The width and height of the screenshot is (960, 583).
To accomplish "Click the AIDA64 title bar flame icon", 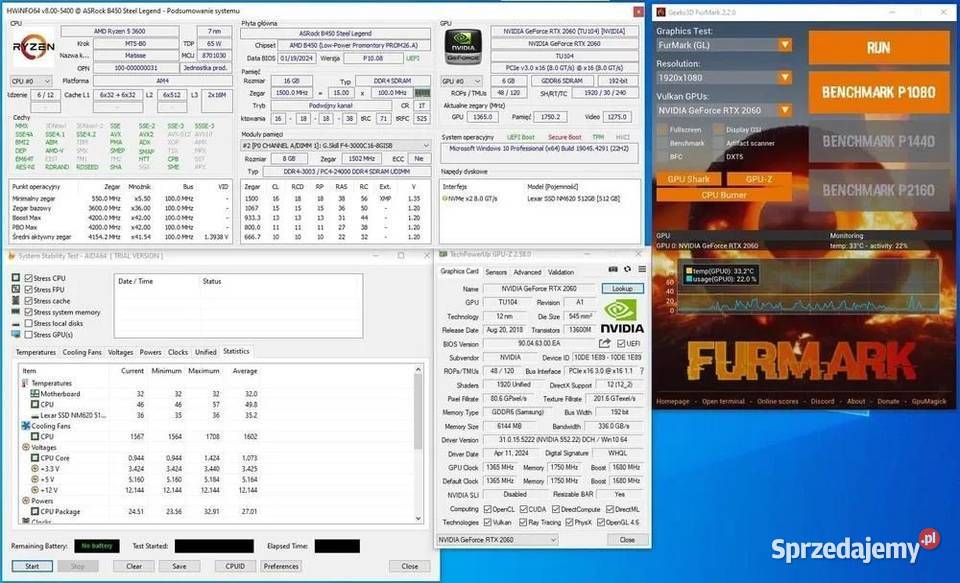I will (x=11, y=255).
